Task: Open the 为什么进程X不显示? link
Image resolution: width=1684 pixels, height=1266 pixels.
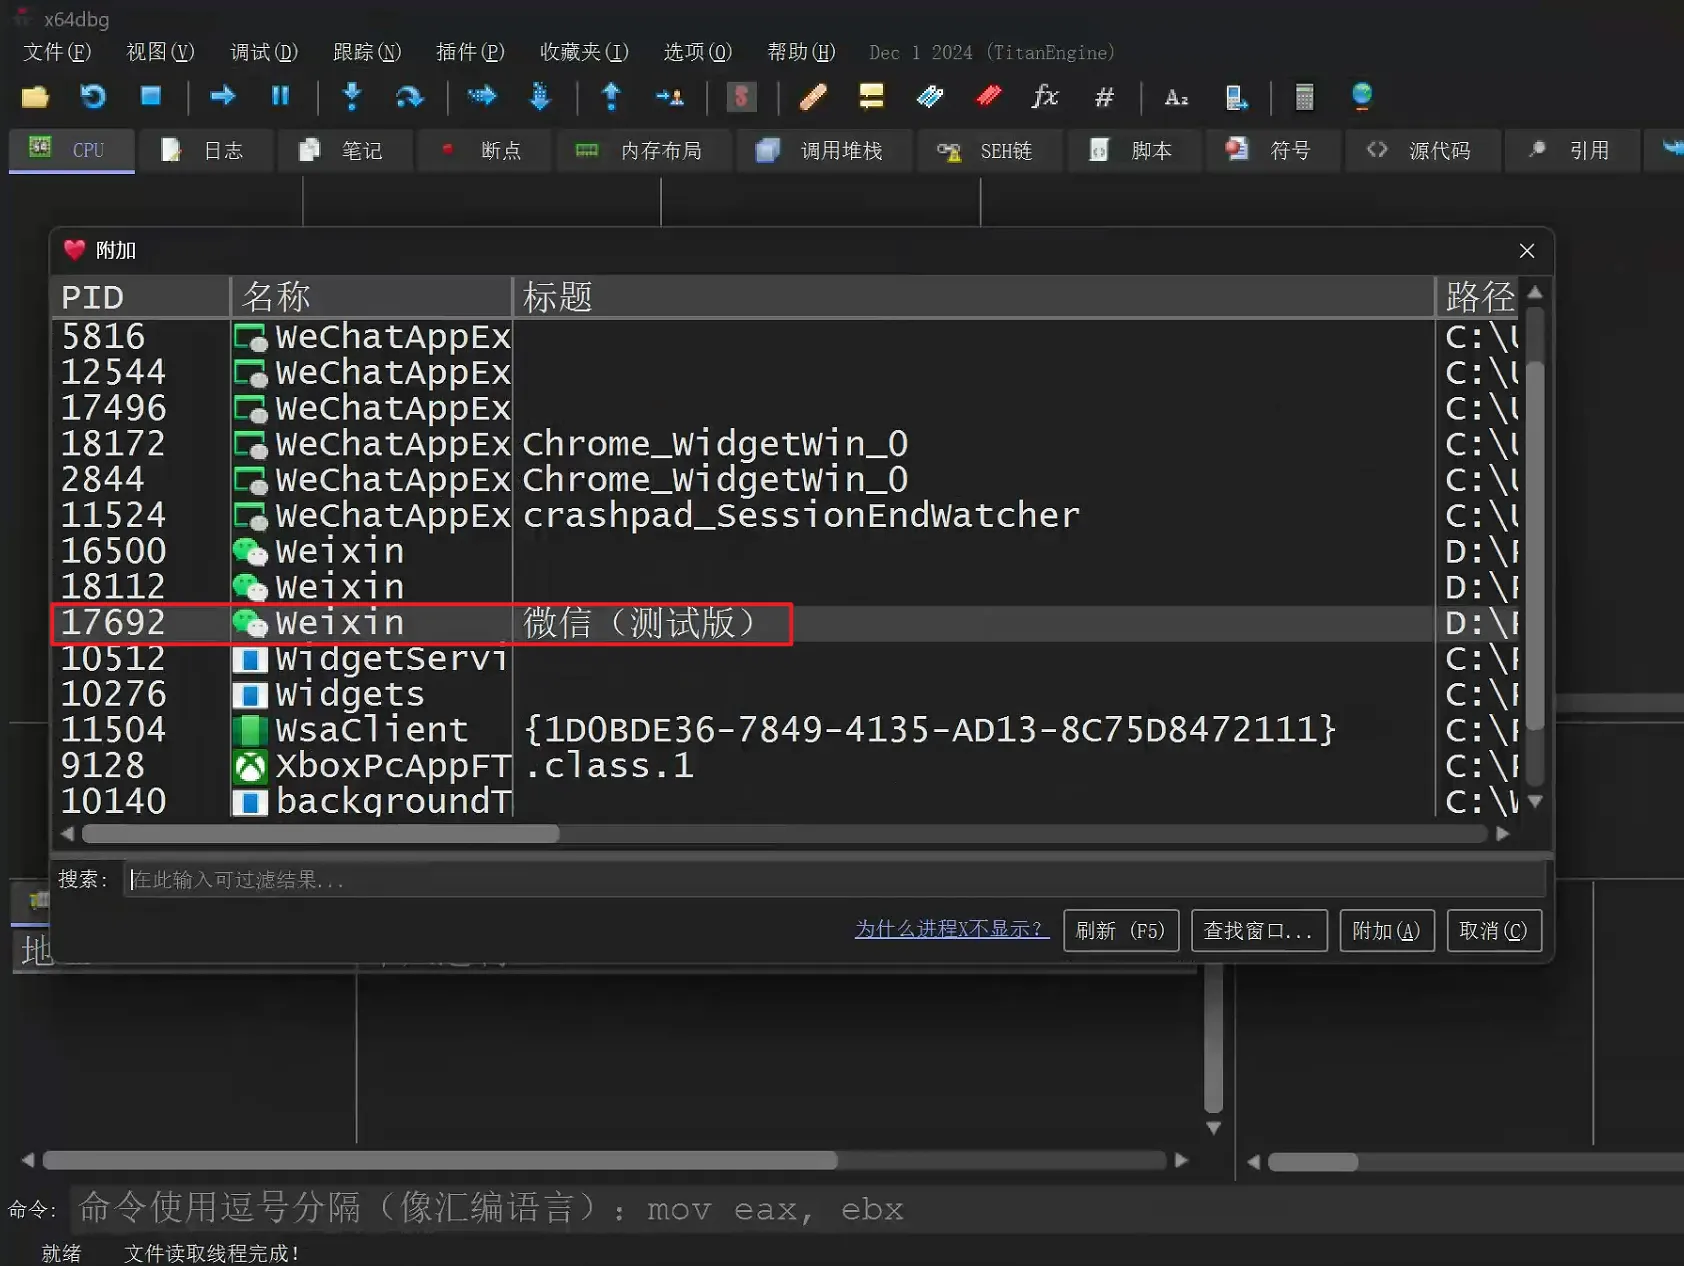Action: pos(950,929)
